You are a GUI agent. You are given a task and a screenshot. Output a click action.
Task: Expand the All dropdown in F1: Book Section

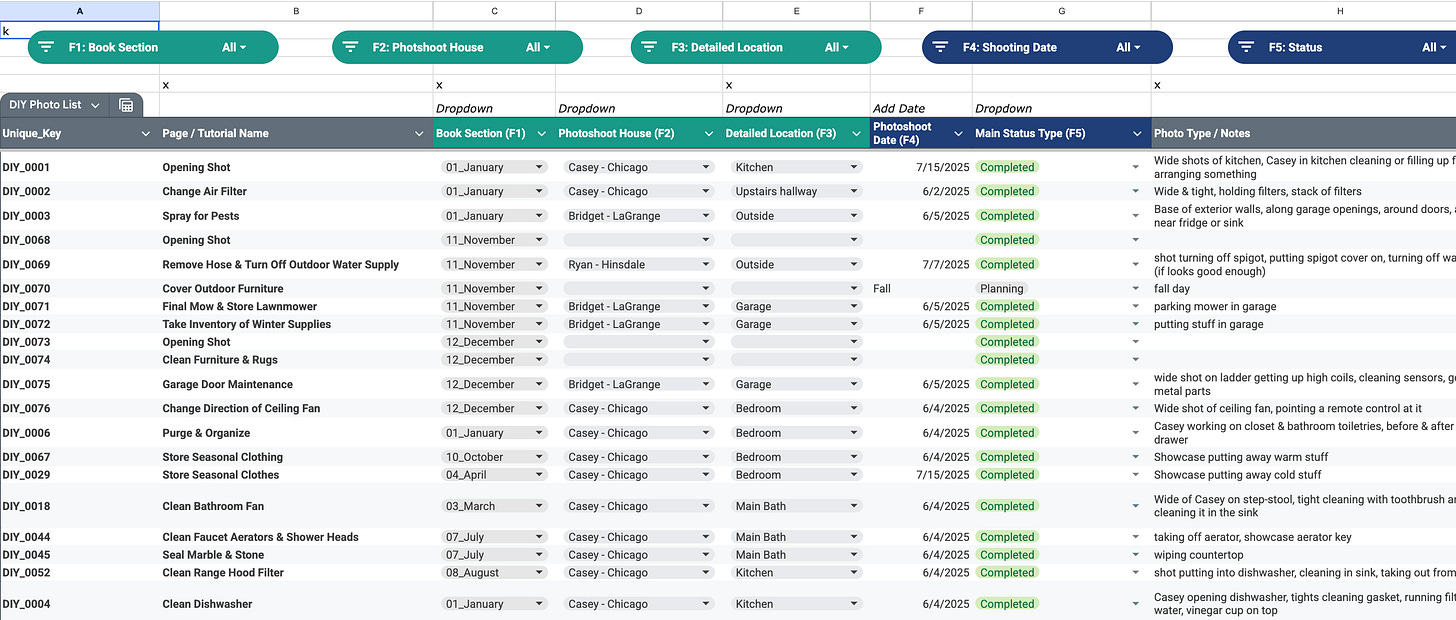234,47
